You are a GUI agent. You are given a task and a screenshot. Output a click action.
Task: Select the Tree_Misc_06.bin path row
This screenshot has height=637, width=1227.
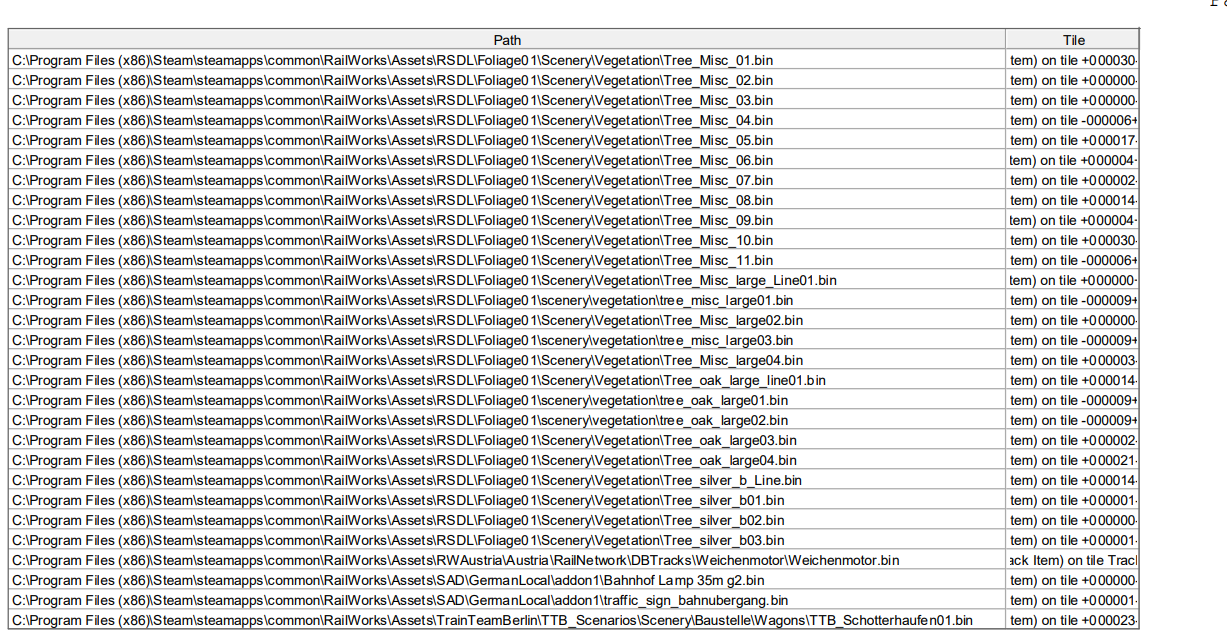point(507,160)
